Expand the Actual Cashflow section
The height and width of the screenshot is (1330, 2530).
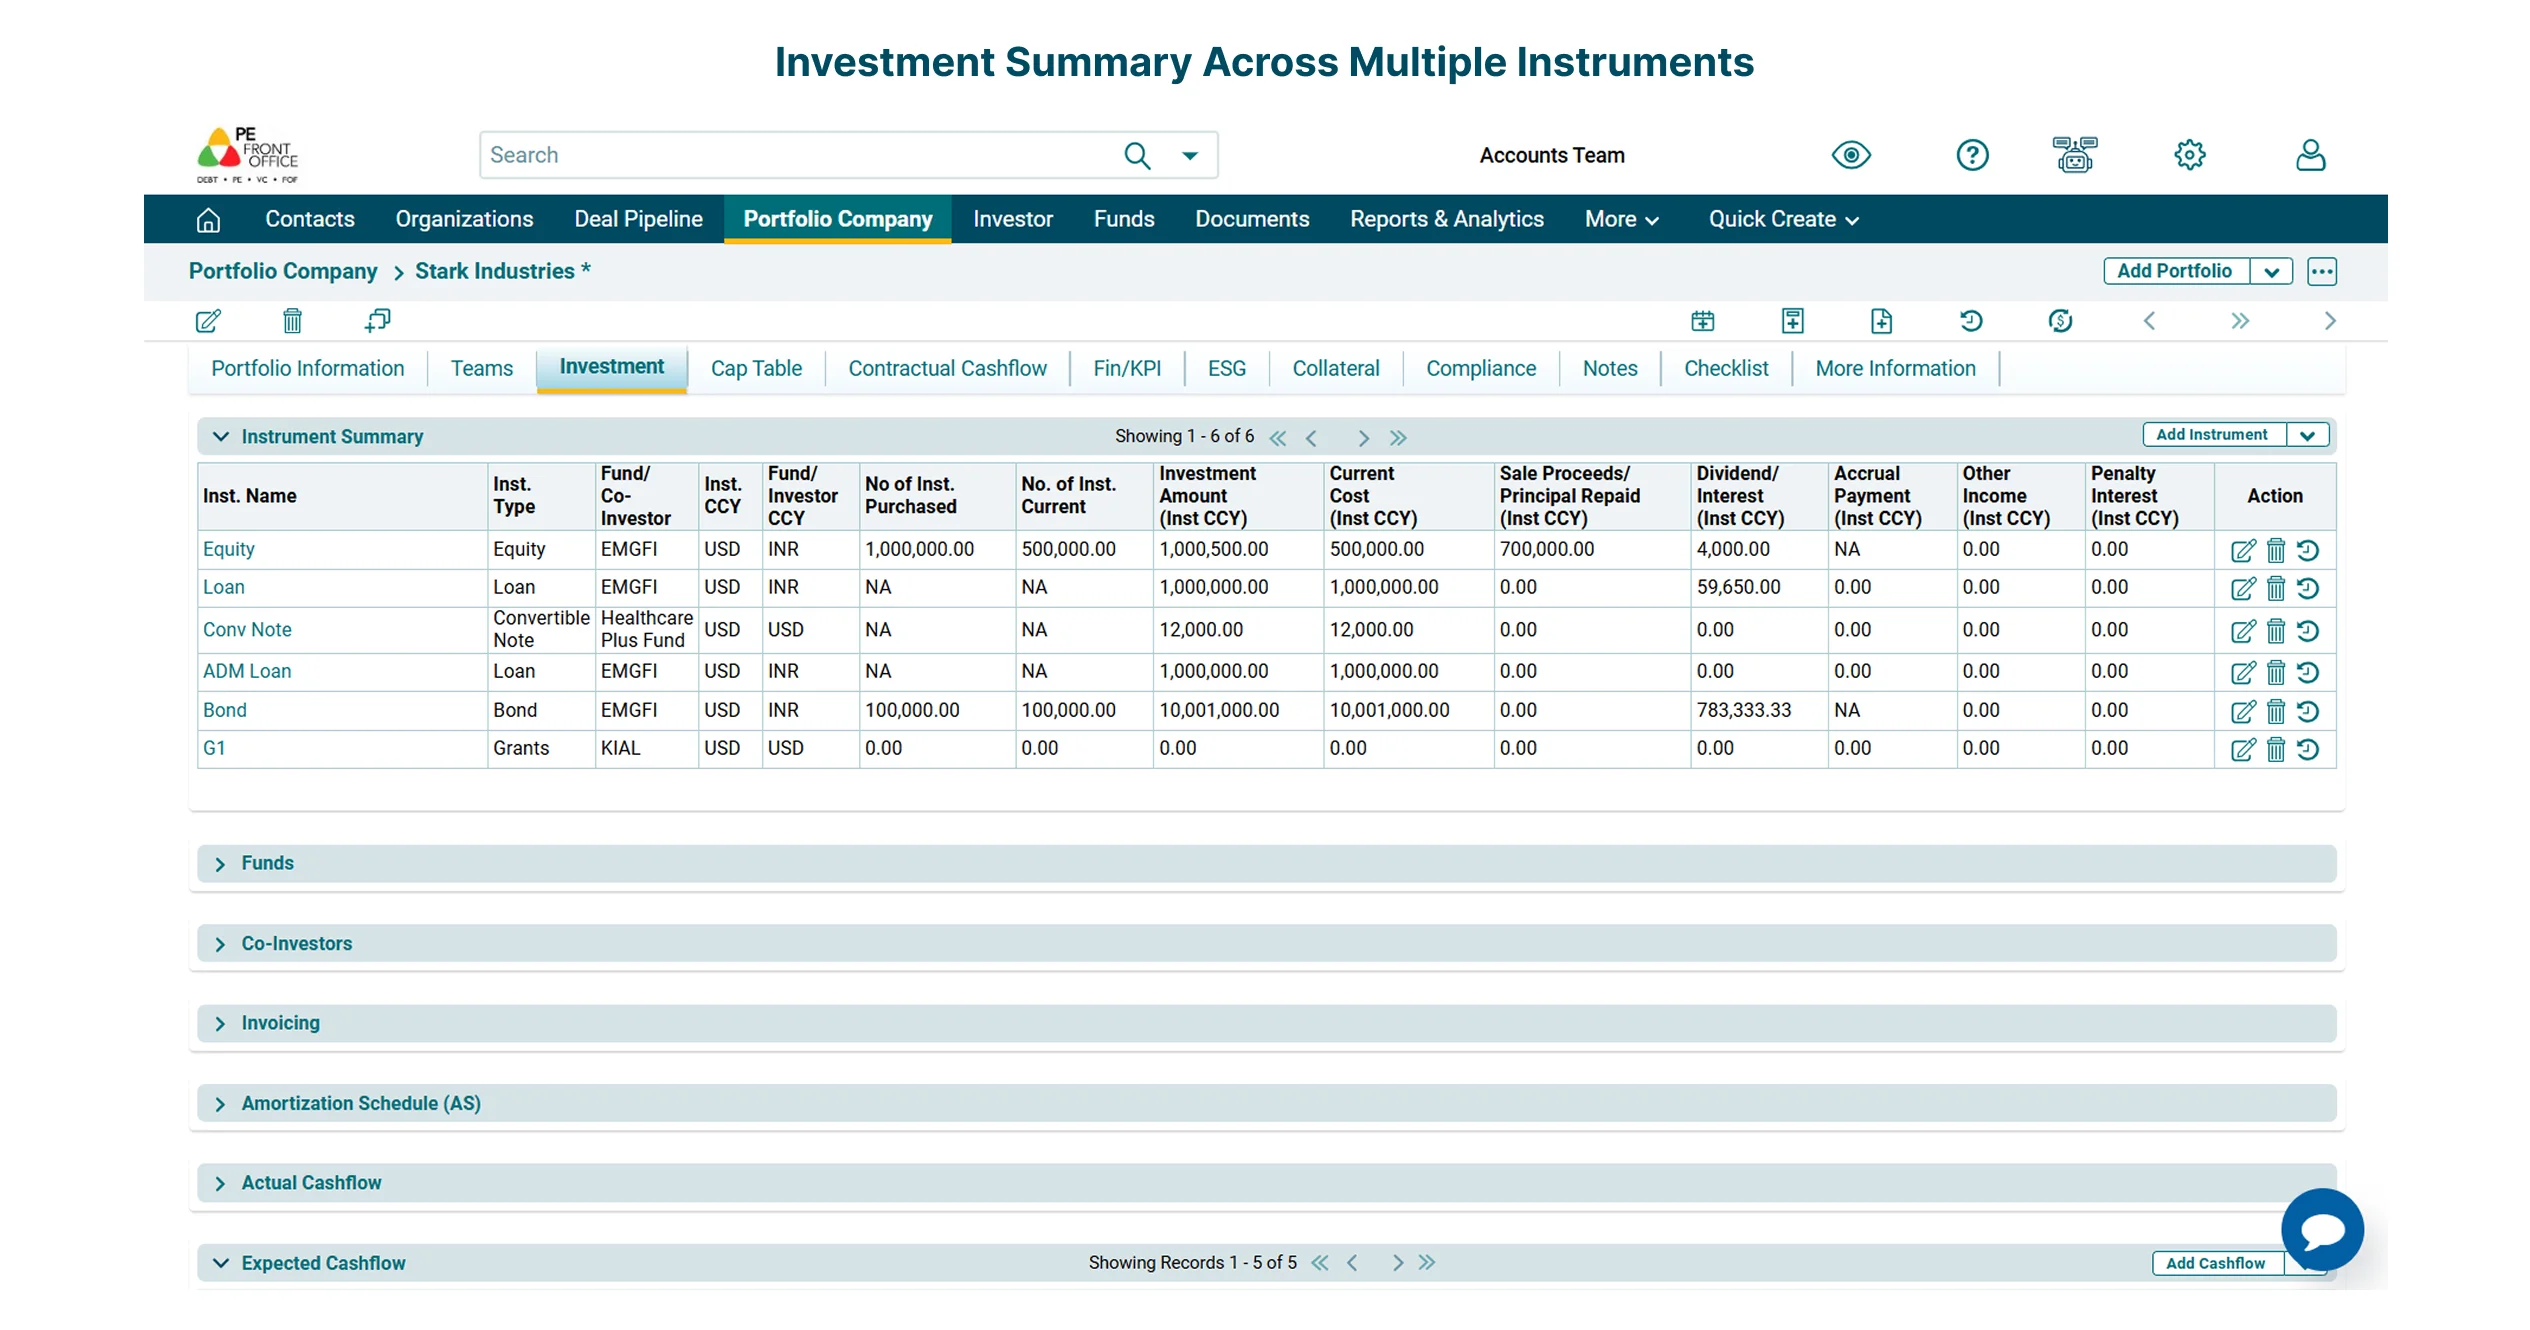[x=220, y=1184]
